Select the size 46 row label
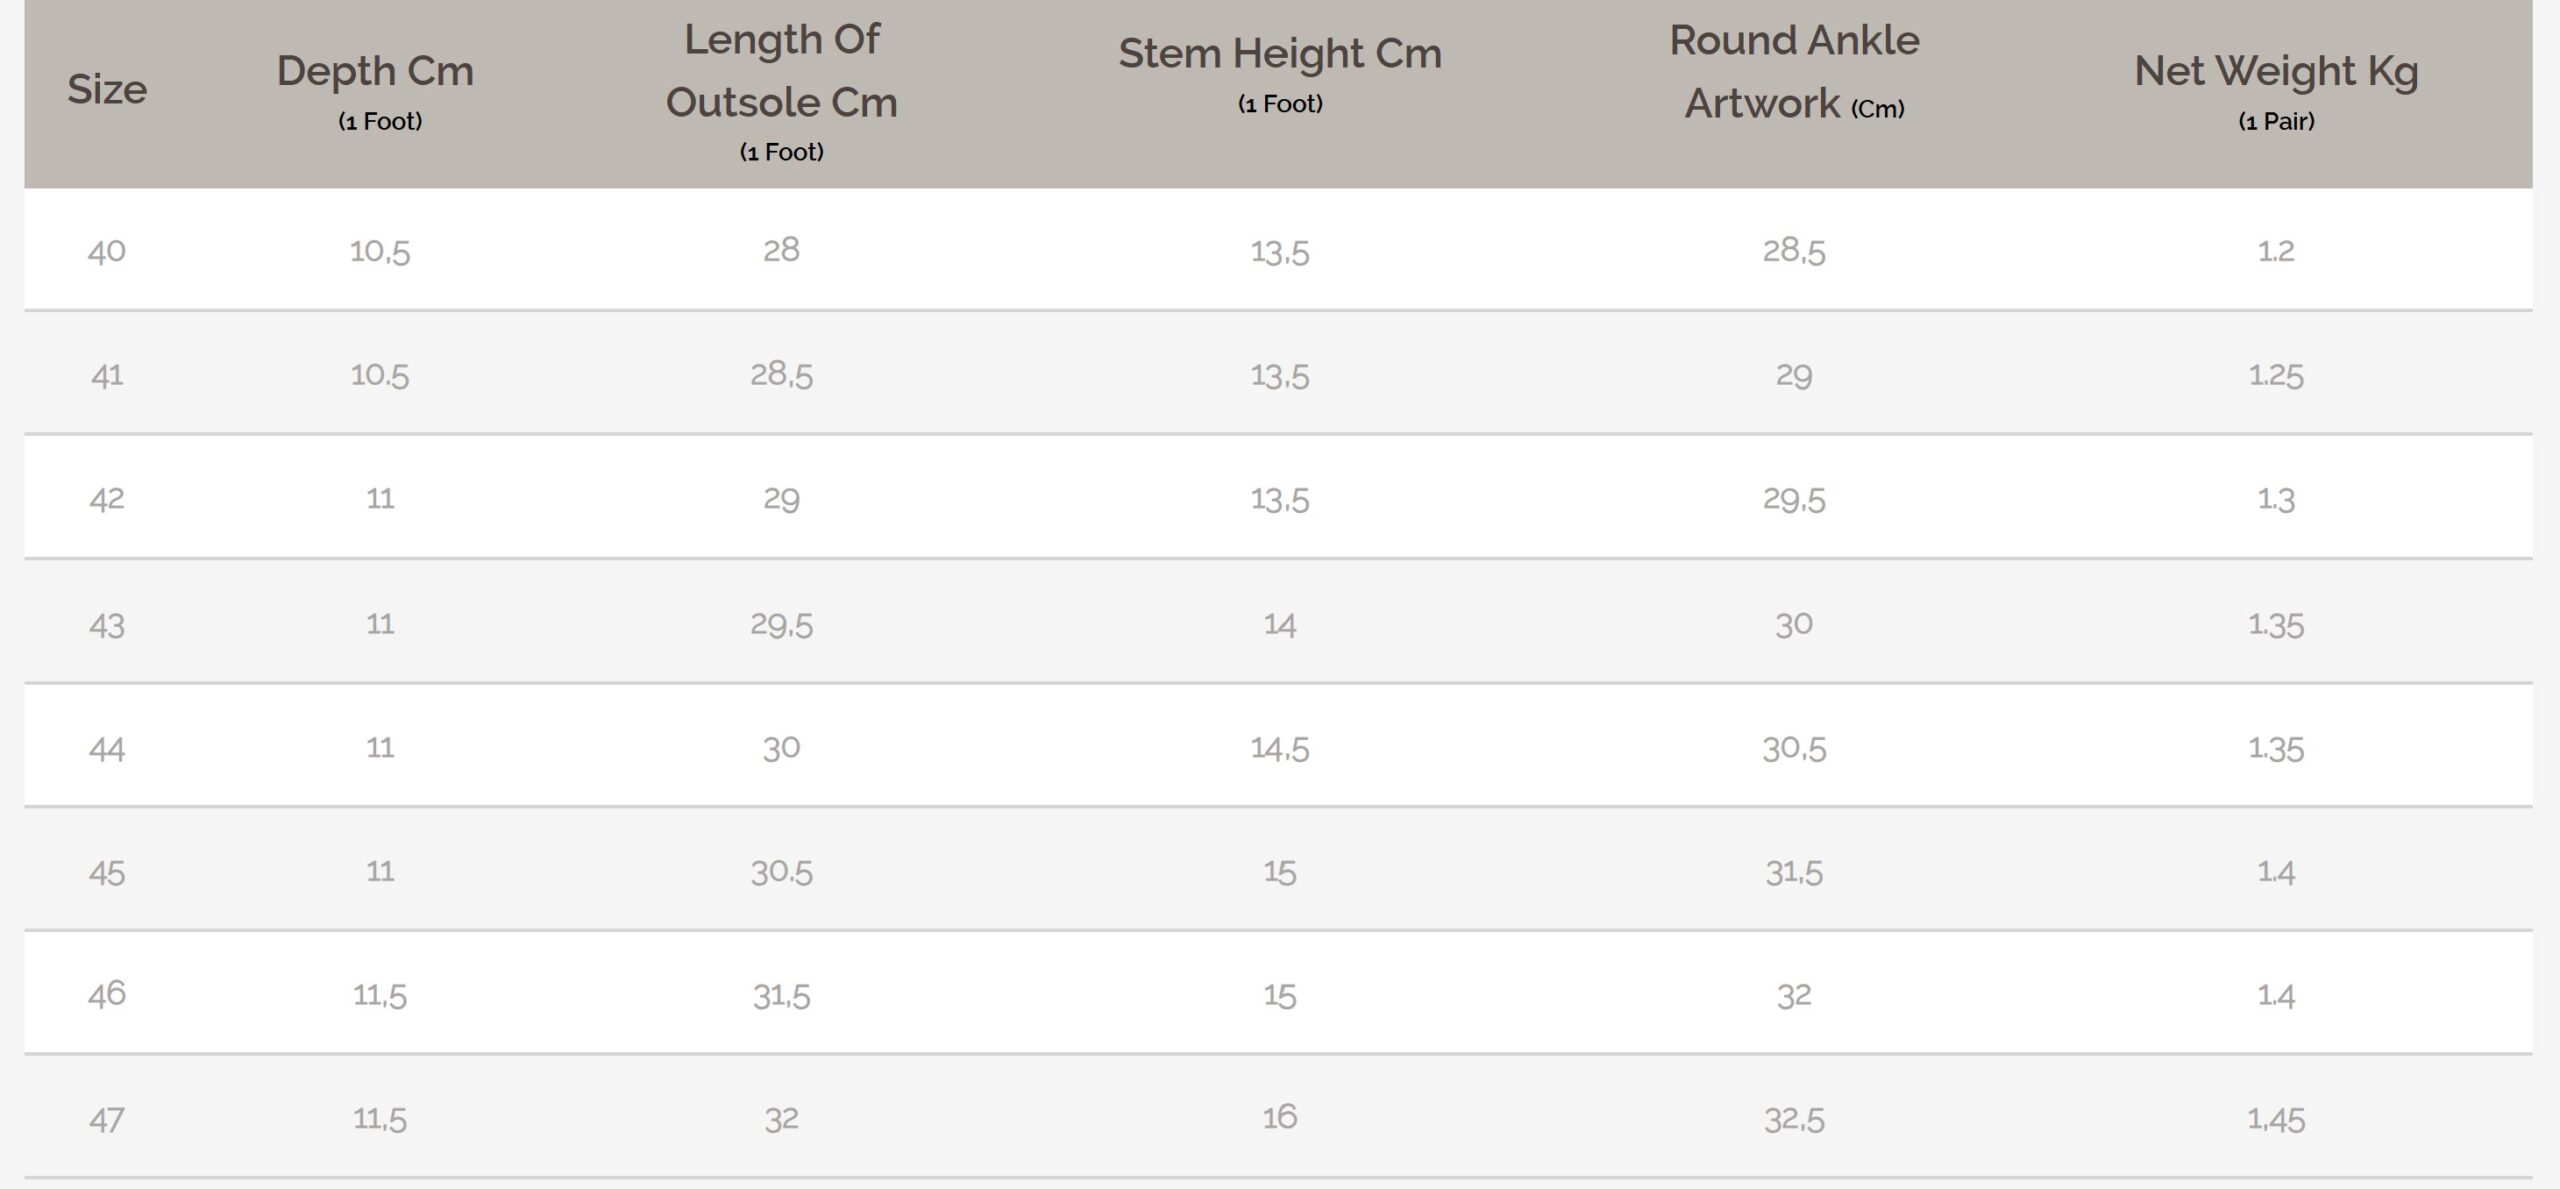The width and height of the screenshot is (2560, 1189). click(107, 994)
